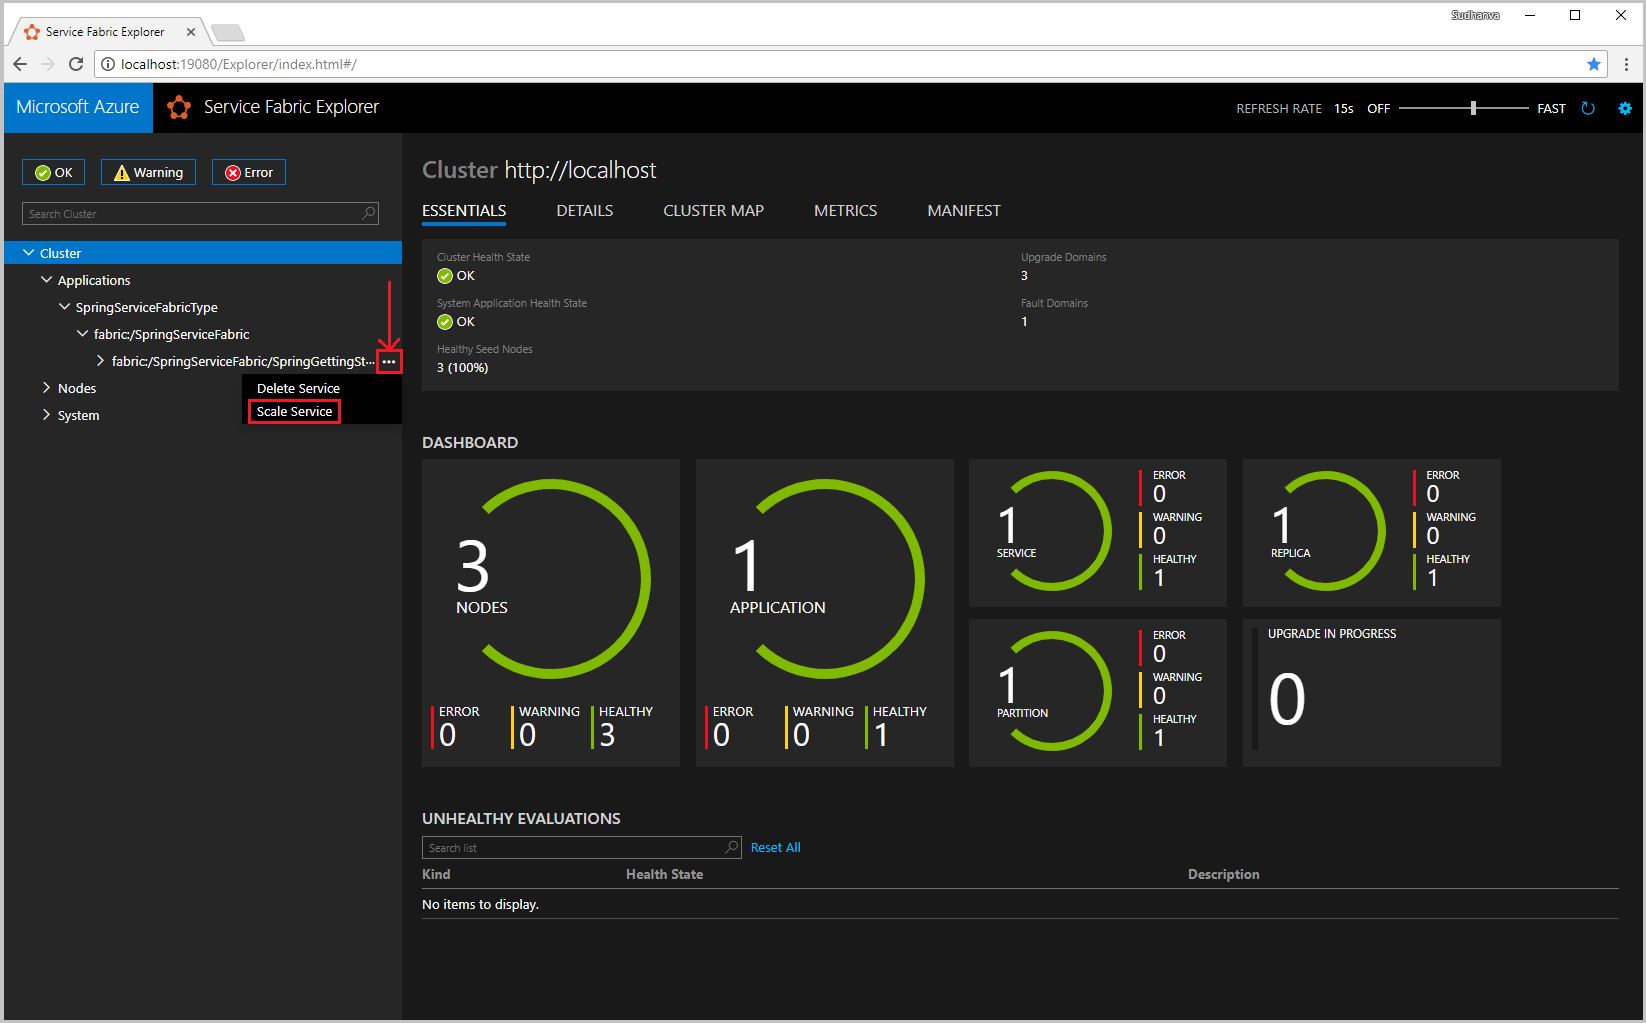Click the Service Fabric orange logo icon
The height and width of the screenshot is (1023, 1646).
coord(179,107)
